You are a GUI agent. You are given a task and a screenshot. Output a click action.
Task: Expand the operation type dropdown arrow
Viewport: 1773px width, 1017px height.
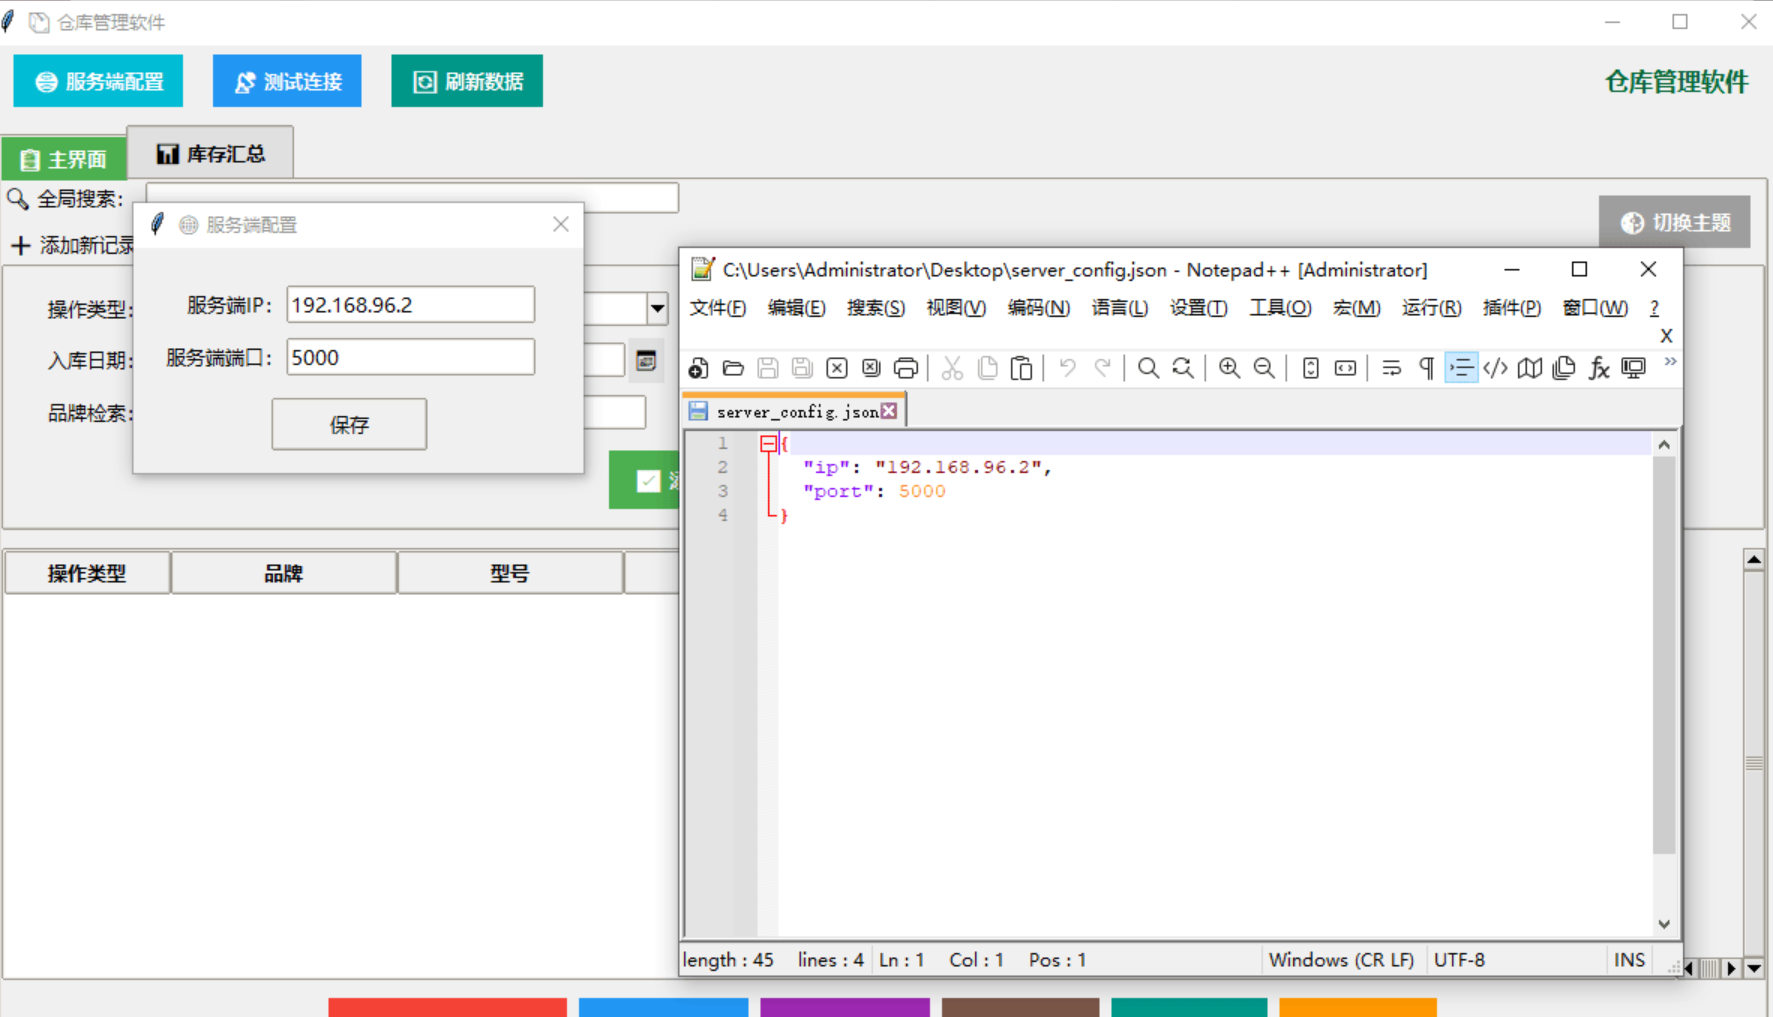click(x=657, y=309)
